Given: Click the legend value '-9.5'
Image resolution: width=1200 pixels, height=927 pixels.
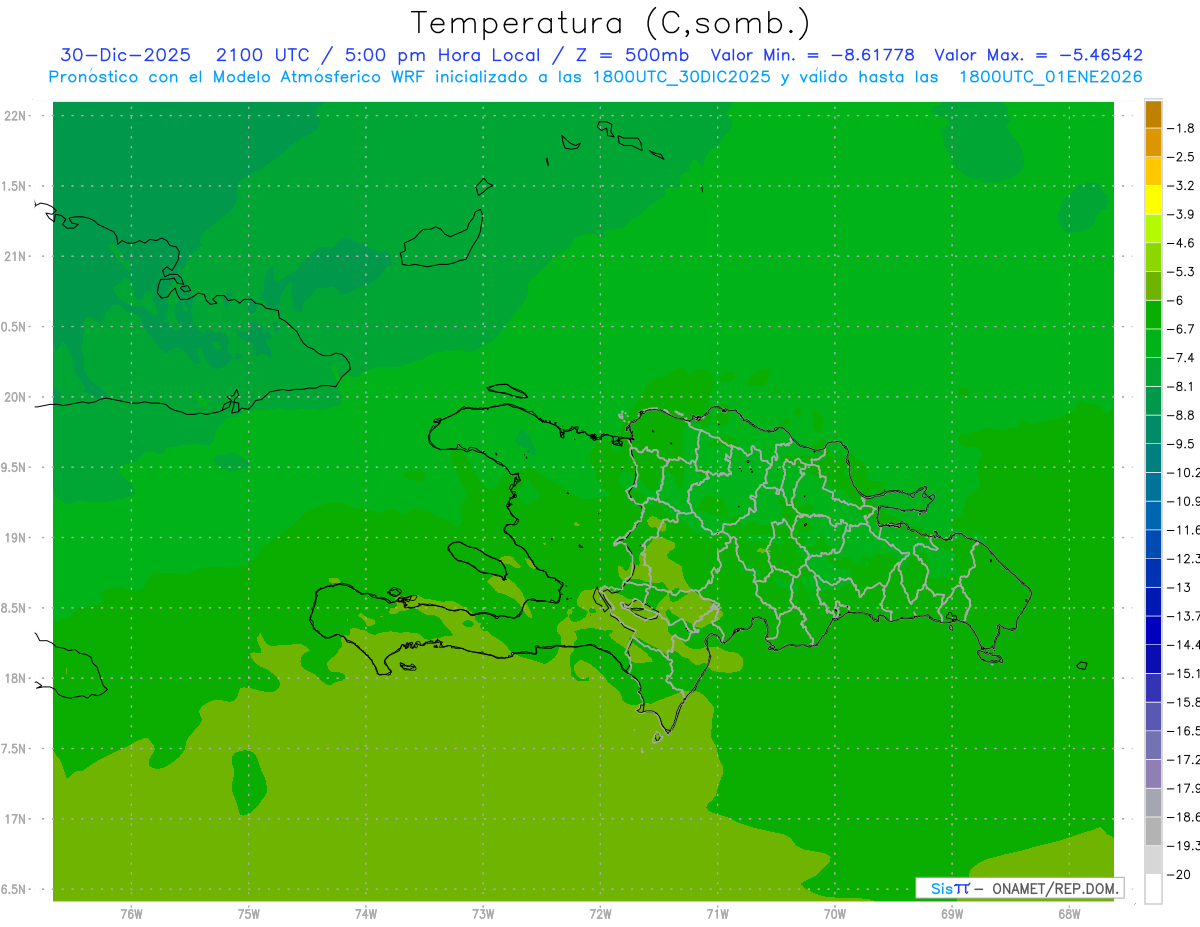Looking at the screenshot, I should pyautogui.click(x=1182, y=443).
